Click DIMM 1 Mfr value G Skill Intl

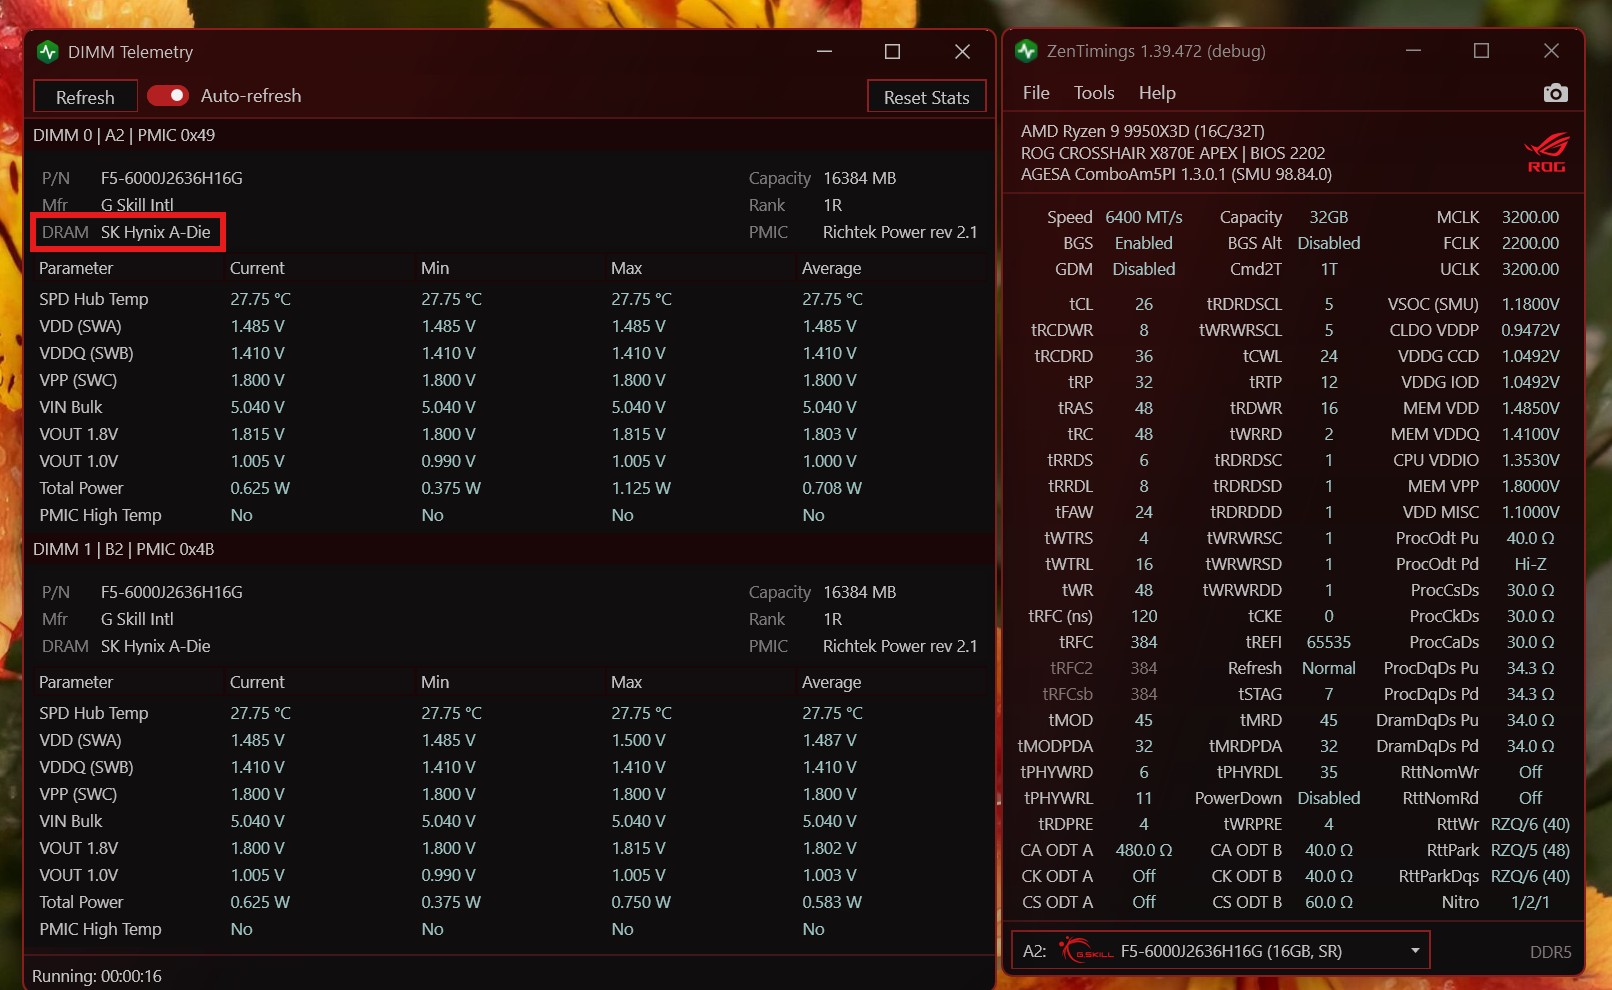137,620
